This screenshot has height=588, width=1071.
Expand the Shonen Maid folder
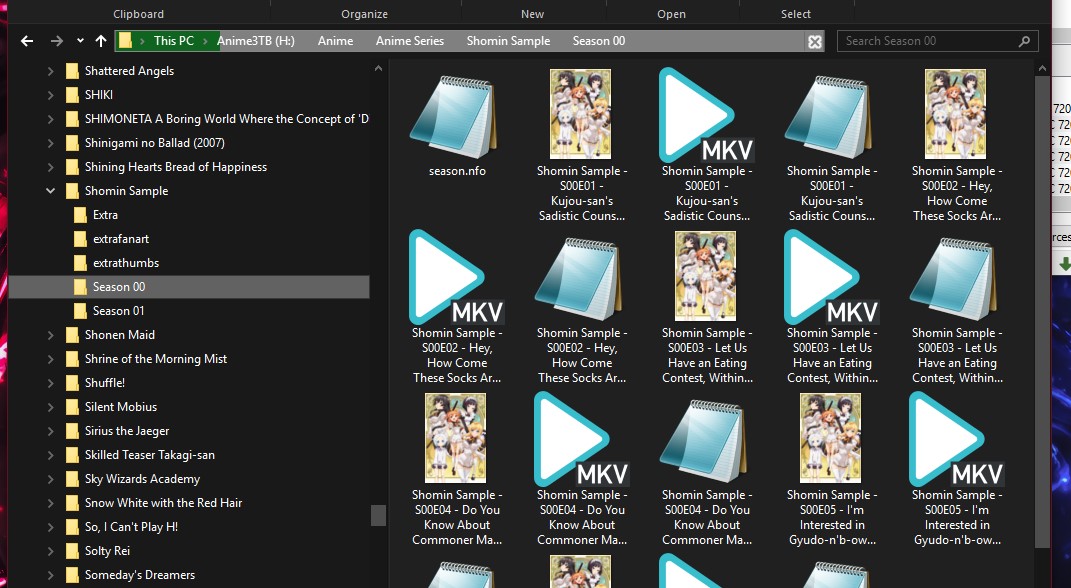pyautogui.click(x=50, y=335)
